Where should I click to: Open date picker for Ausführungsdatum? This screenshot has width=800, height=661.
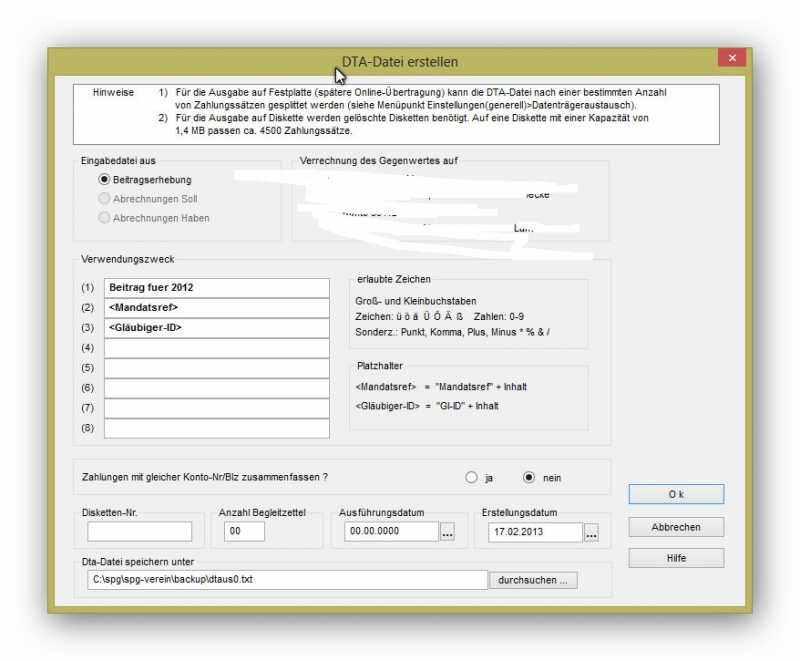pyautogui.click(x=447, y=533)
